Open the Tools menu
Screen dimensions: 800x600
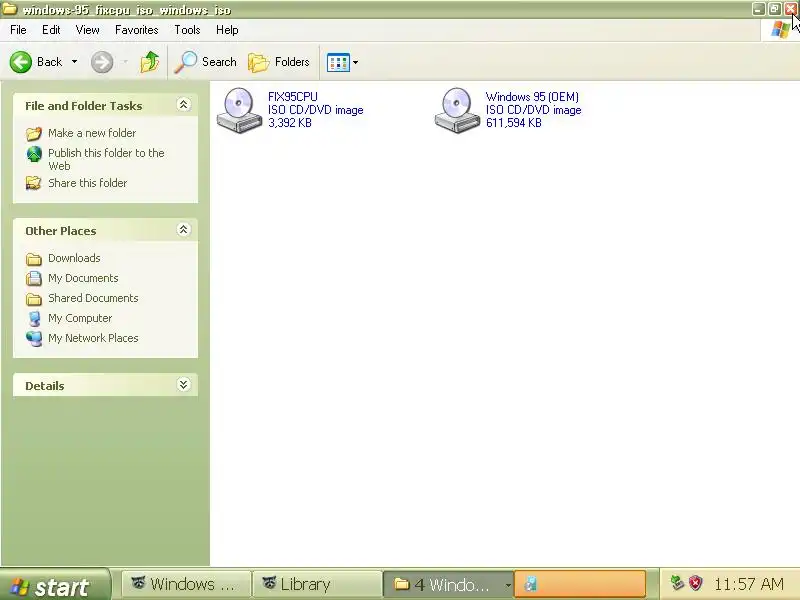pos(187,30)
